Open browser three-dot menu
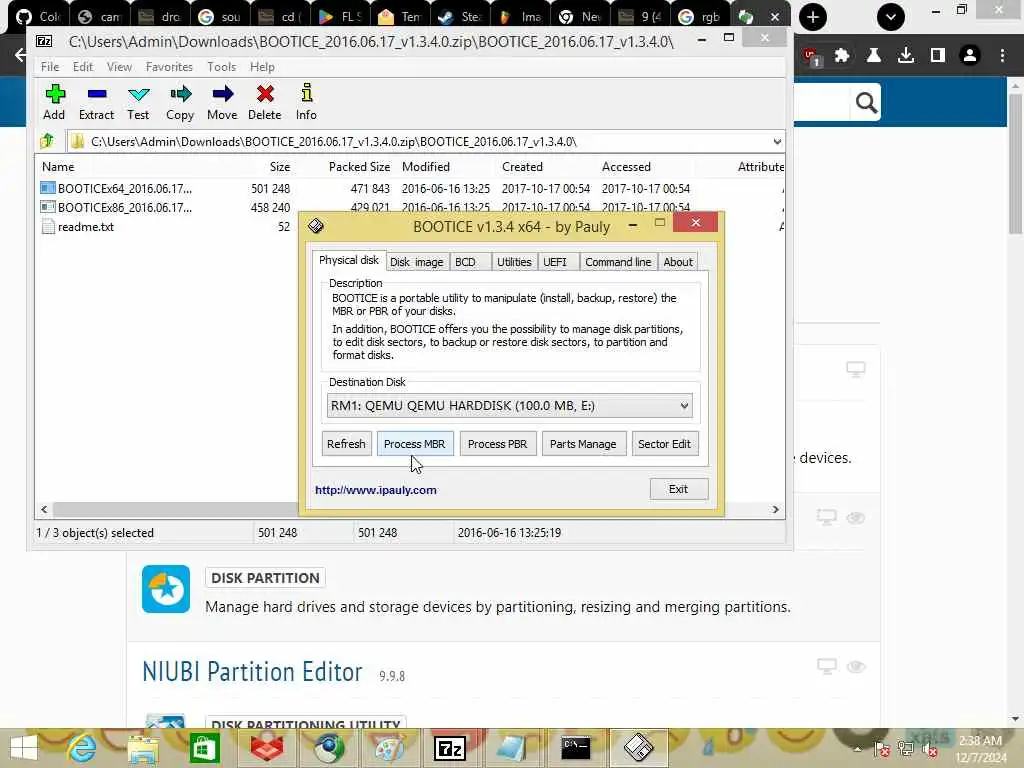The height and width of the screenshot is (768, 1024). [1002, 56]
